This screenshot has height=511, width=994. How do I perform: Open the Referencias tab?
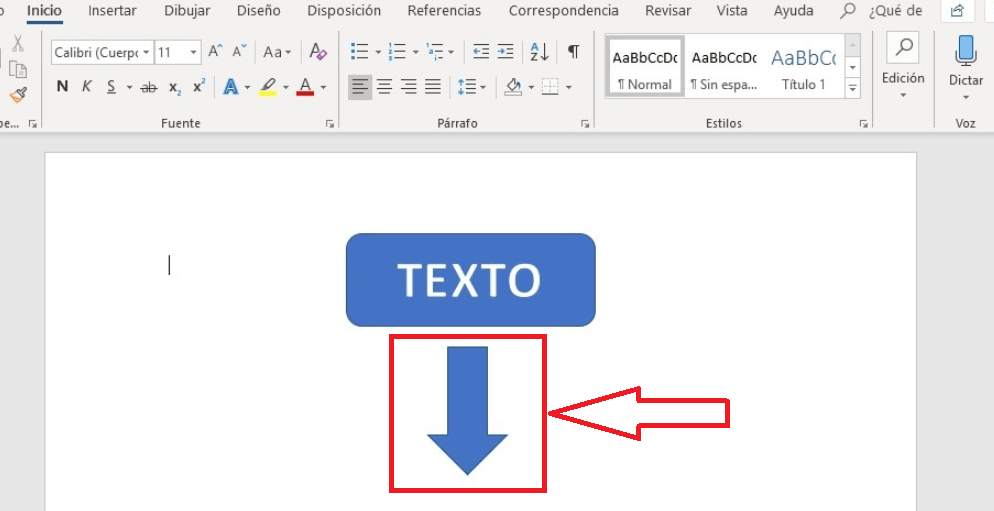click(x=444, y=11)
